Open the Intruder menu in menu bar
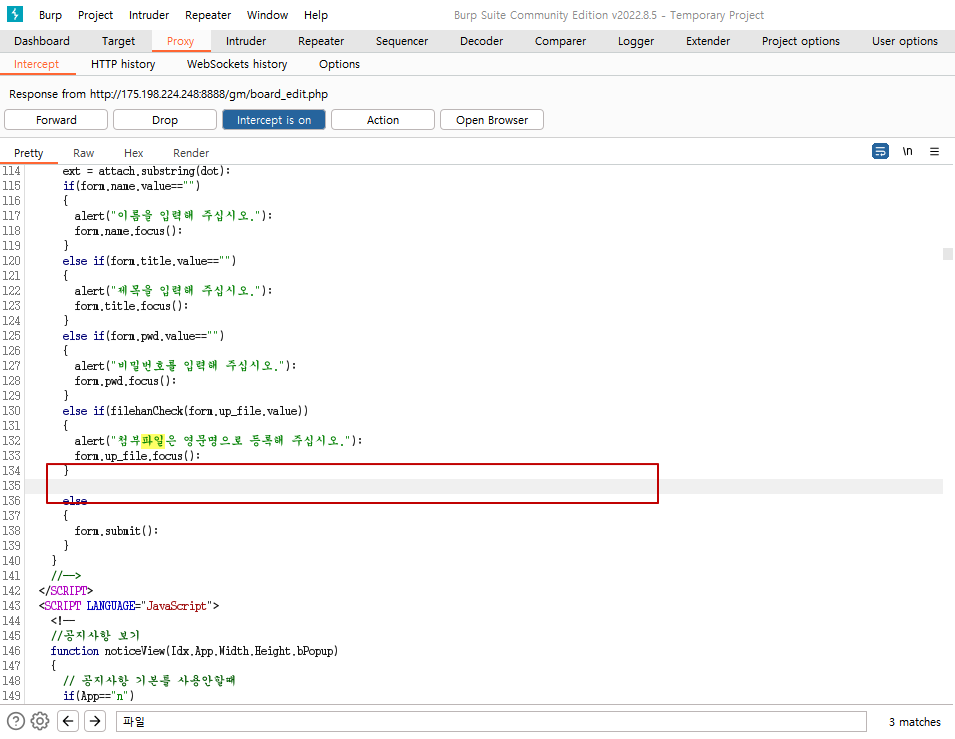This screenshot has width=955, height=739. tap(149, 15)
